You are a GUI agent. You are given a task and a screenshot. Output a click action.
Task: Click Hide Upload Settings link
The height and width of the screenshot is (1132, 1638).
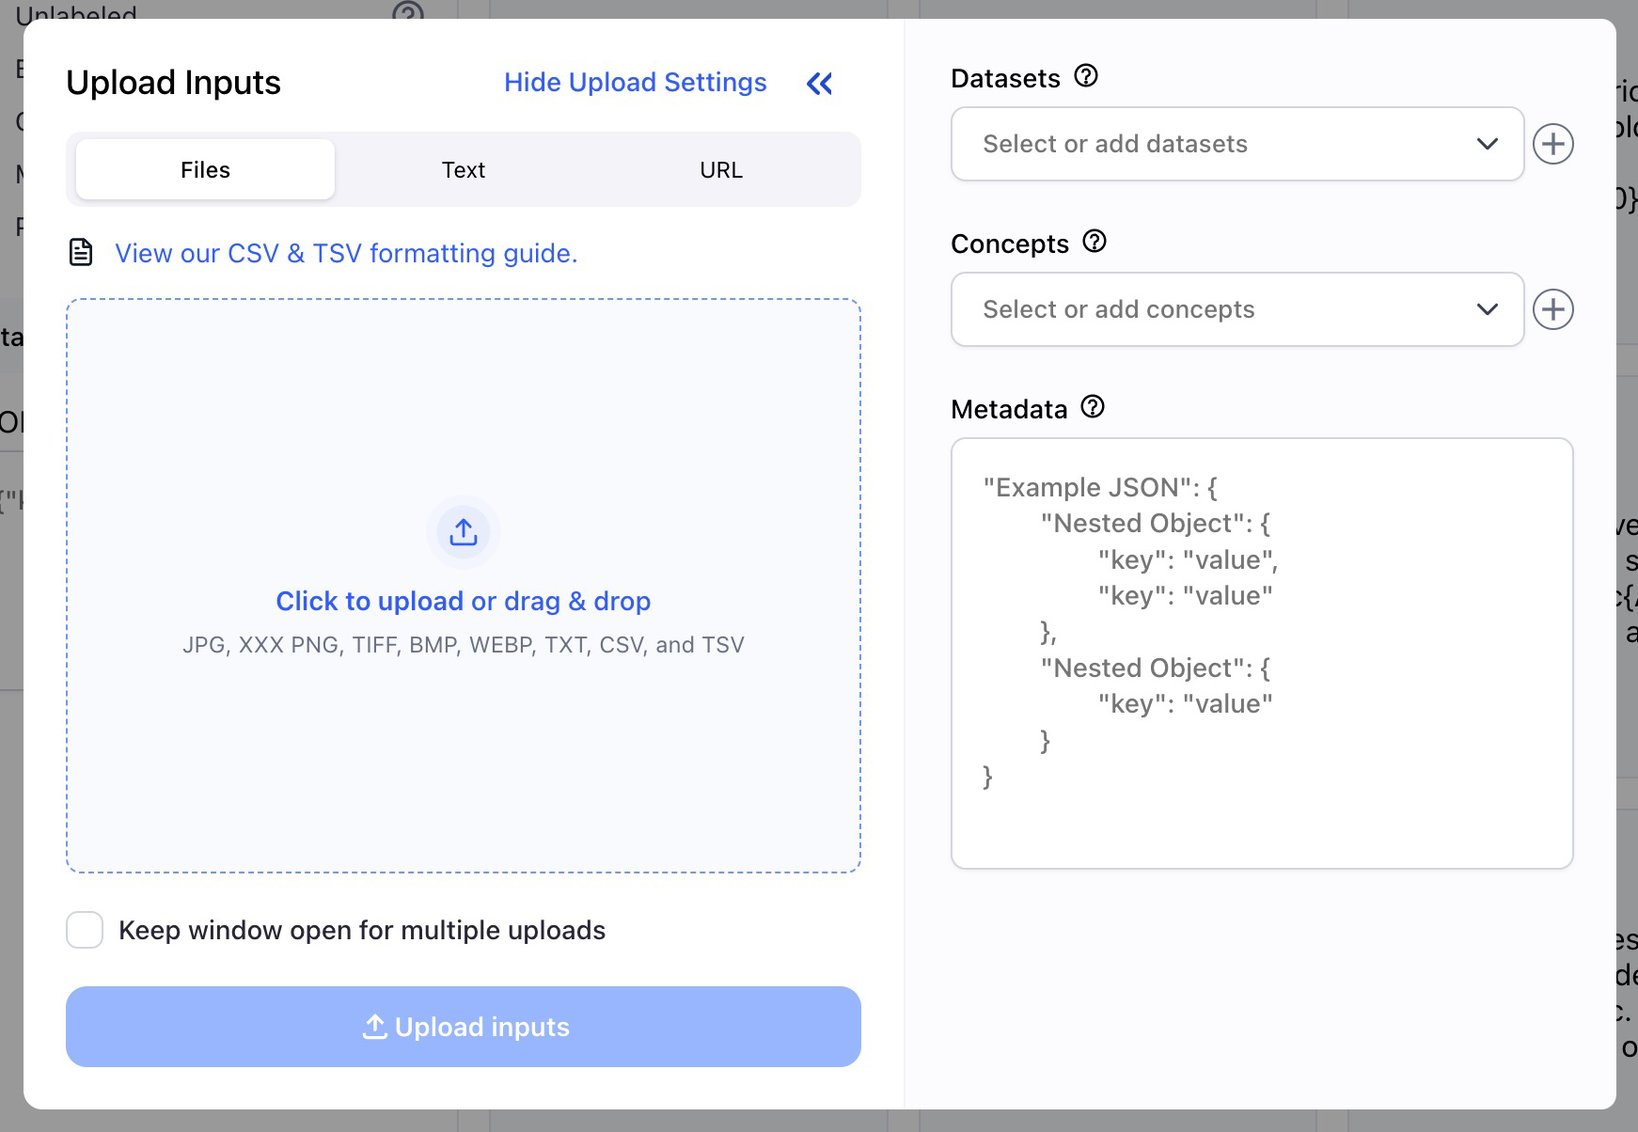point(635,83)
